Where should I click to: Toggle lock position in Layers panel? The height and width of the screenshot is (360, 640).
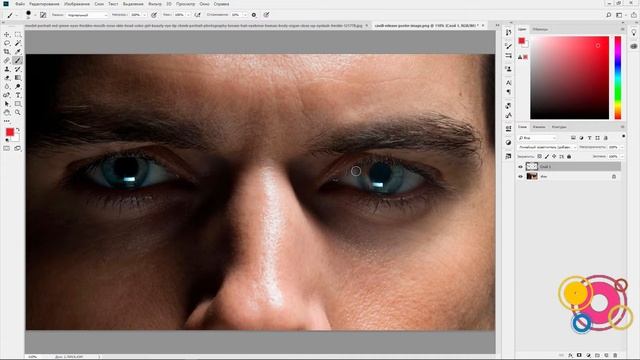click(554, 156)
